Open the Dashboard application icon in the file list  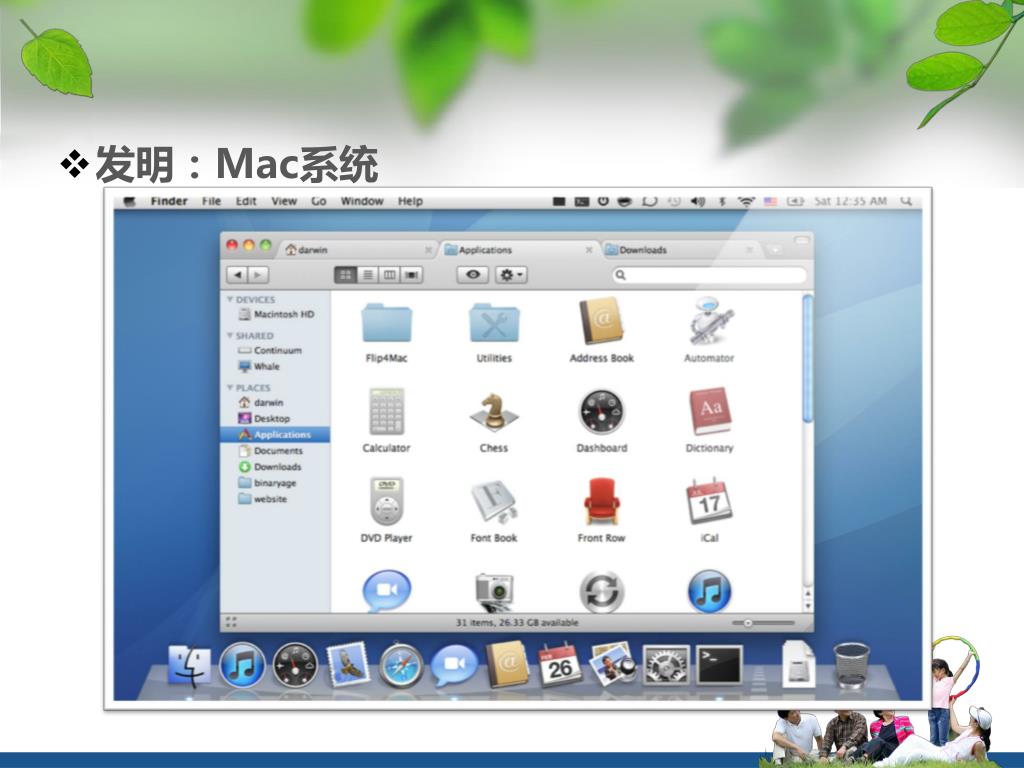[601, 412]
